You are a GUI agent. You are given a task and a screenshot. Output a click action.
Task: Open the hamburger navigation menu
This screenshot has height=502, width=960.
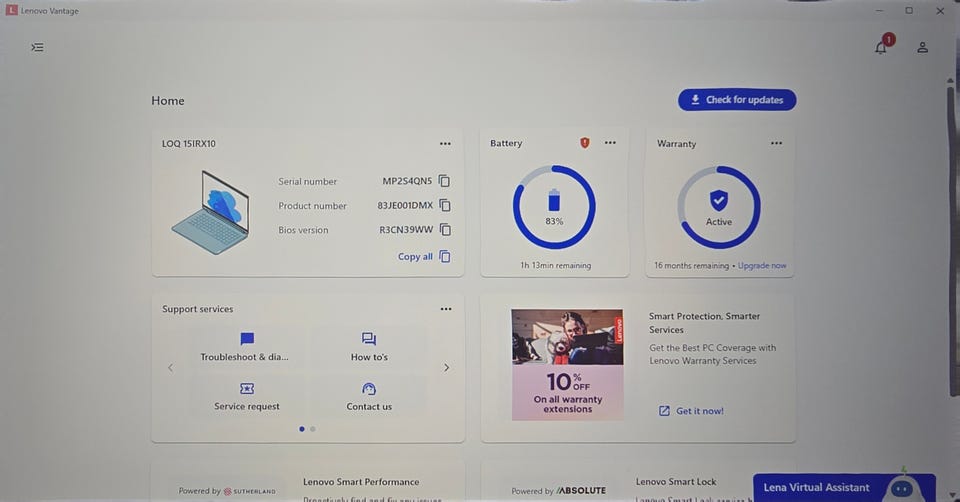[37, 47]
